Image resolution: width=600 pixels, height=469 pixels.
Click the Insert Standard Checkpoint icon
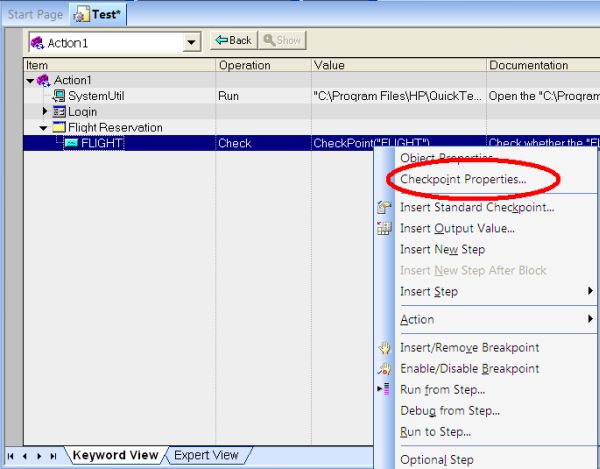tap(384, 207)
